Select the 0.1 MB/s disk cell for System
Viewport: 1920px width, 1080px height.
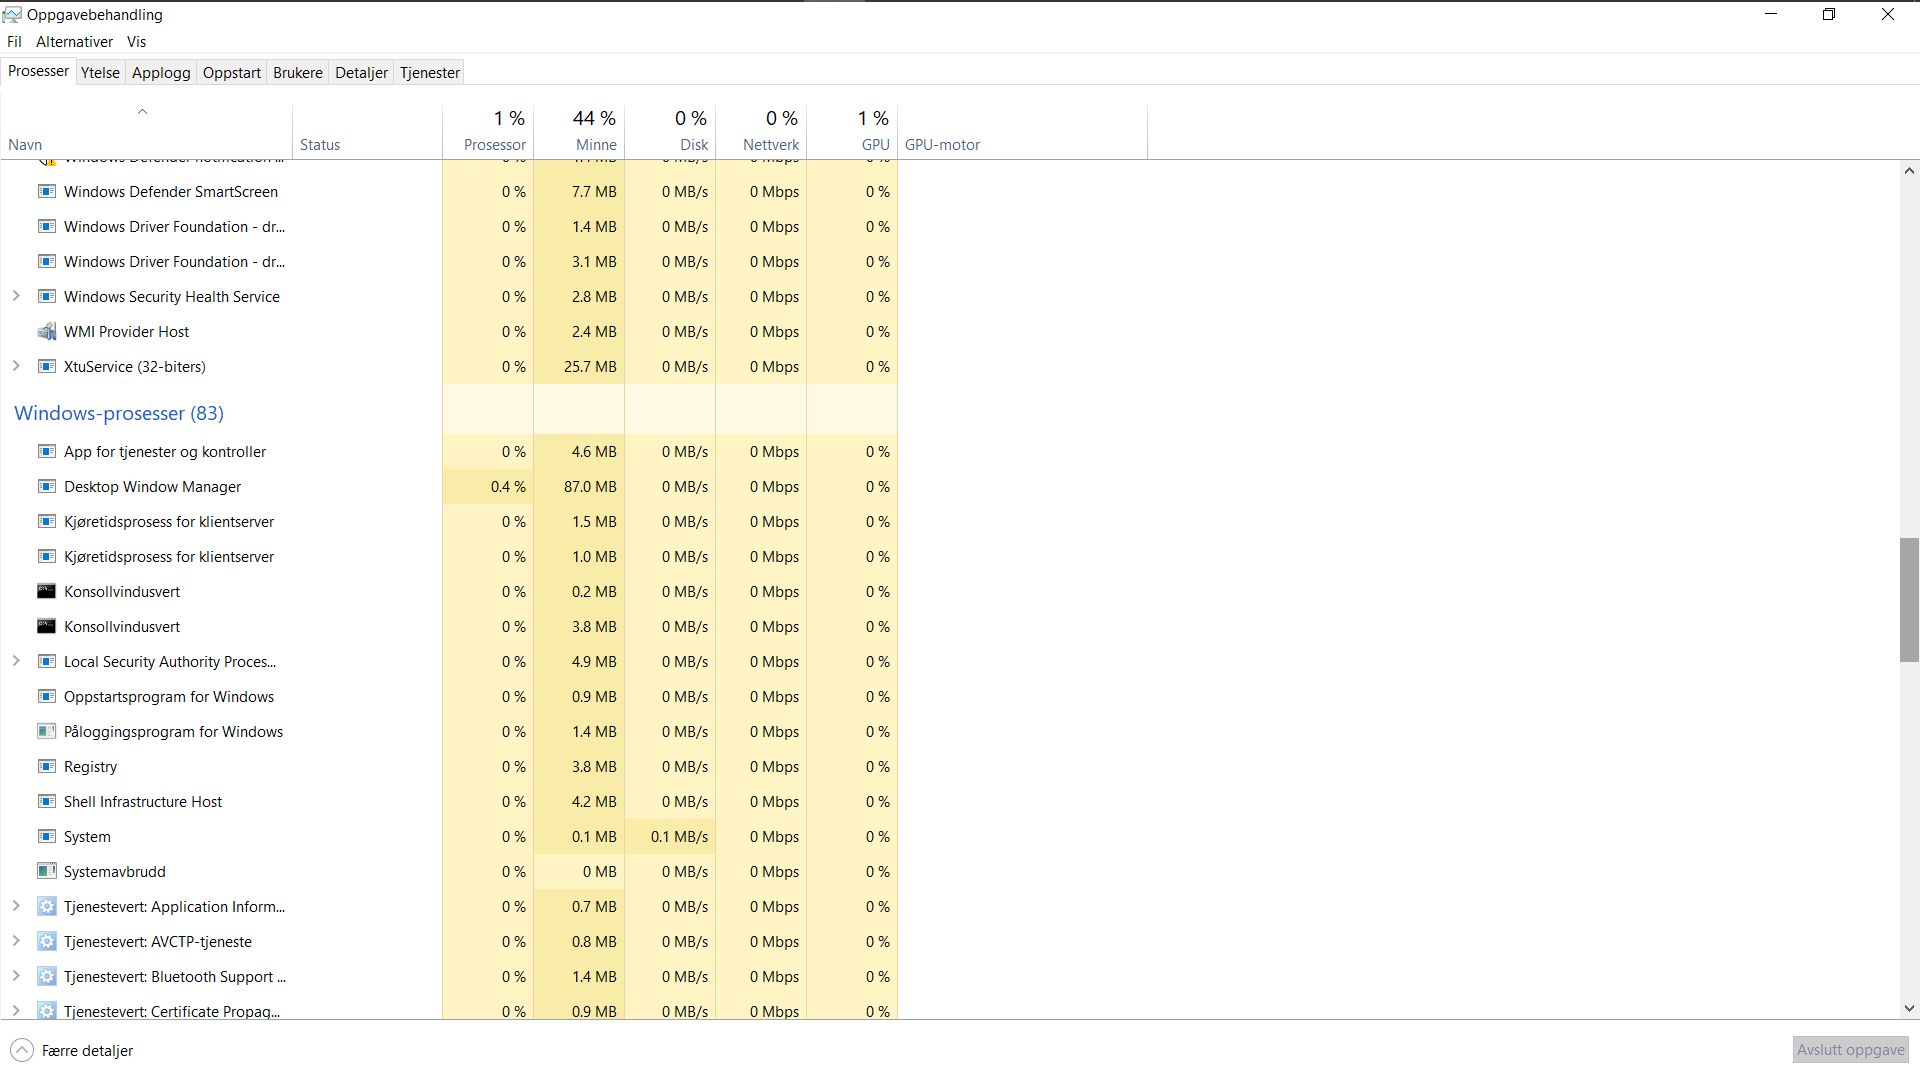(x=670, y=836)
